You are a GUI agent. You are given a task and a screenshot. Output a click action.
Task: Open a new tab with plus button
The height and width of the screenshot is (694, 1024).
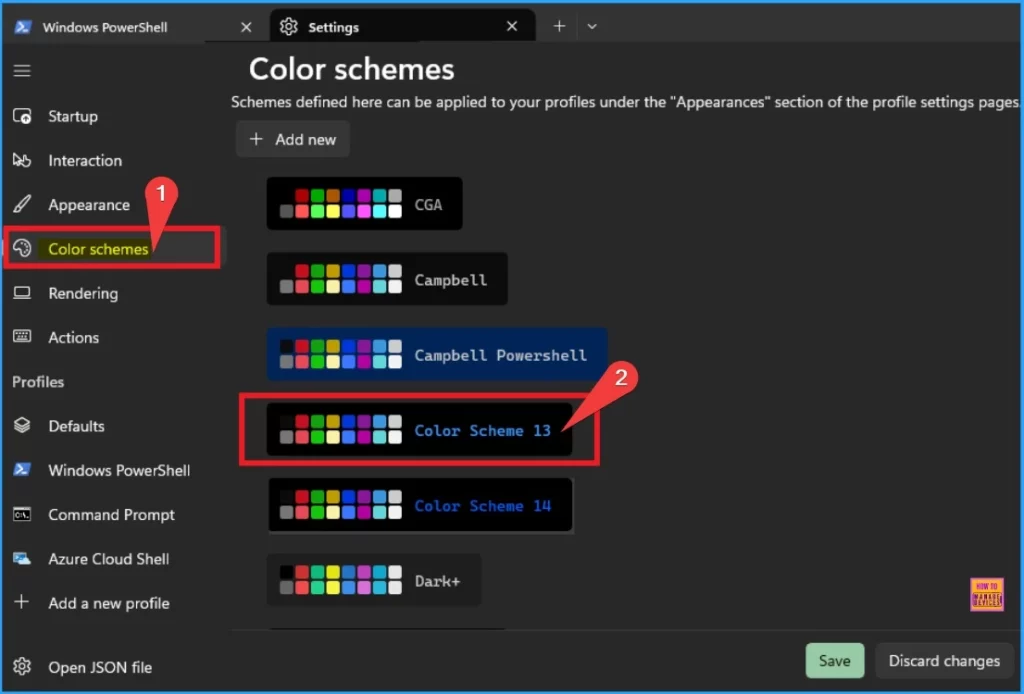click(559, 26)
